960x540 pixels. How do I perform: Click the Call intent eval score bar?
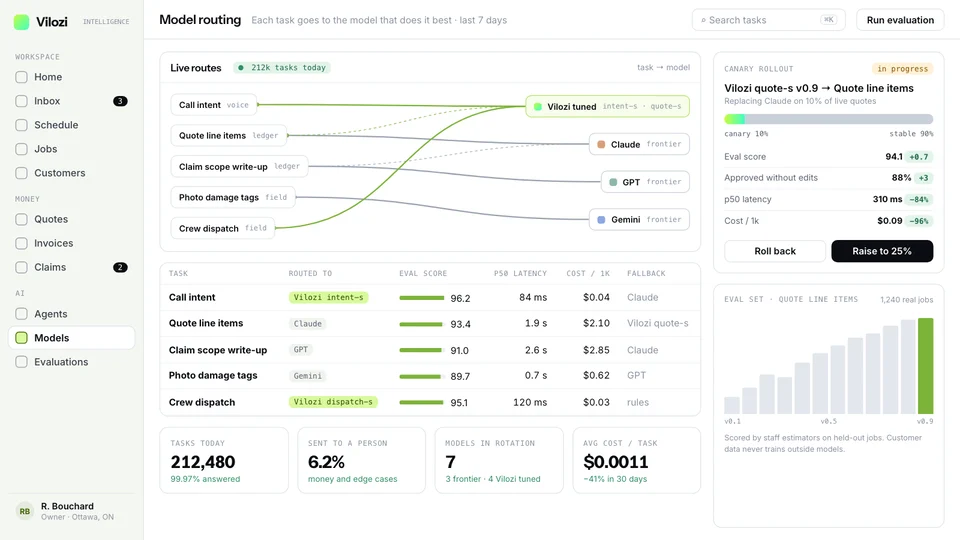tap(422, 298)
